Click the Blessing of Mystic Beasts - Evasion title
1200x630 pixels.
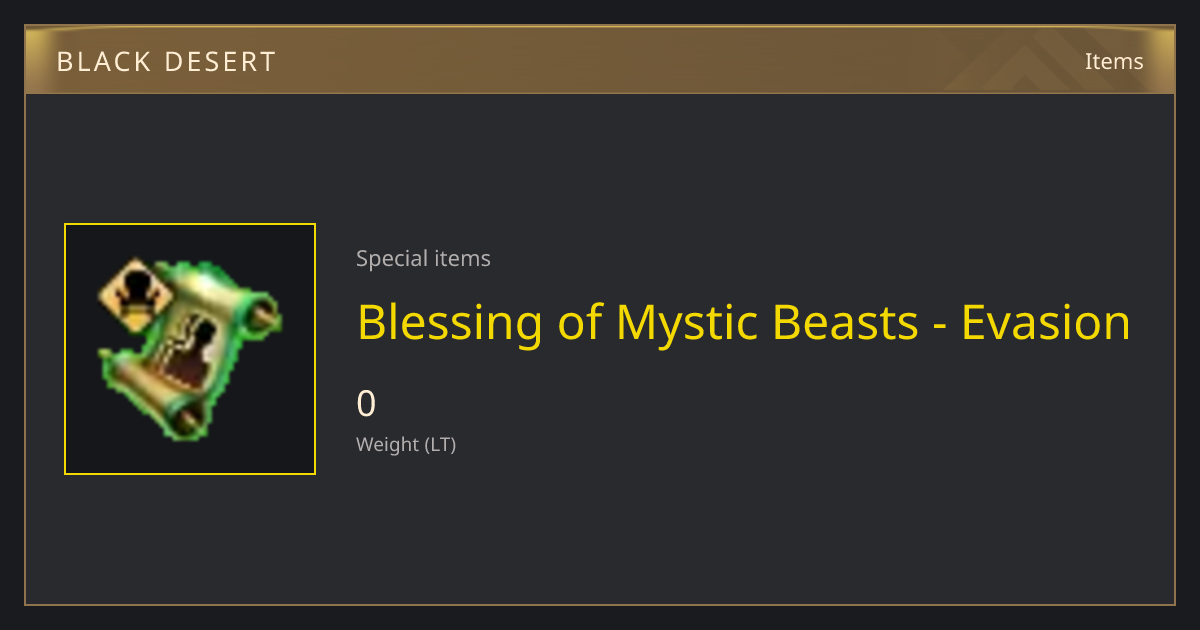pyautogui.click(x=743, y=323)
